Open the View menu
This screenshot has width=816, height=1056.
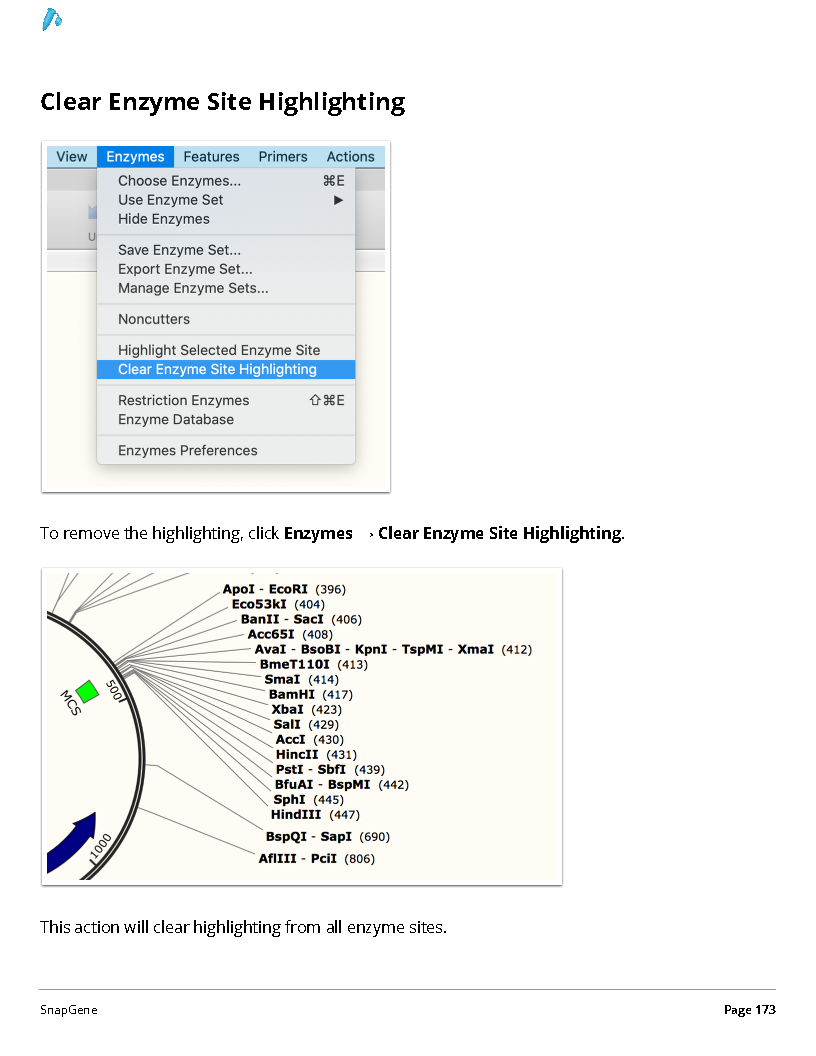click(71, 156)
